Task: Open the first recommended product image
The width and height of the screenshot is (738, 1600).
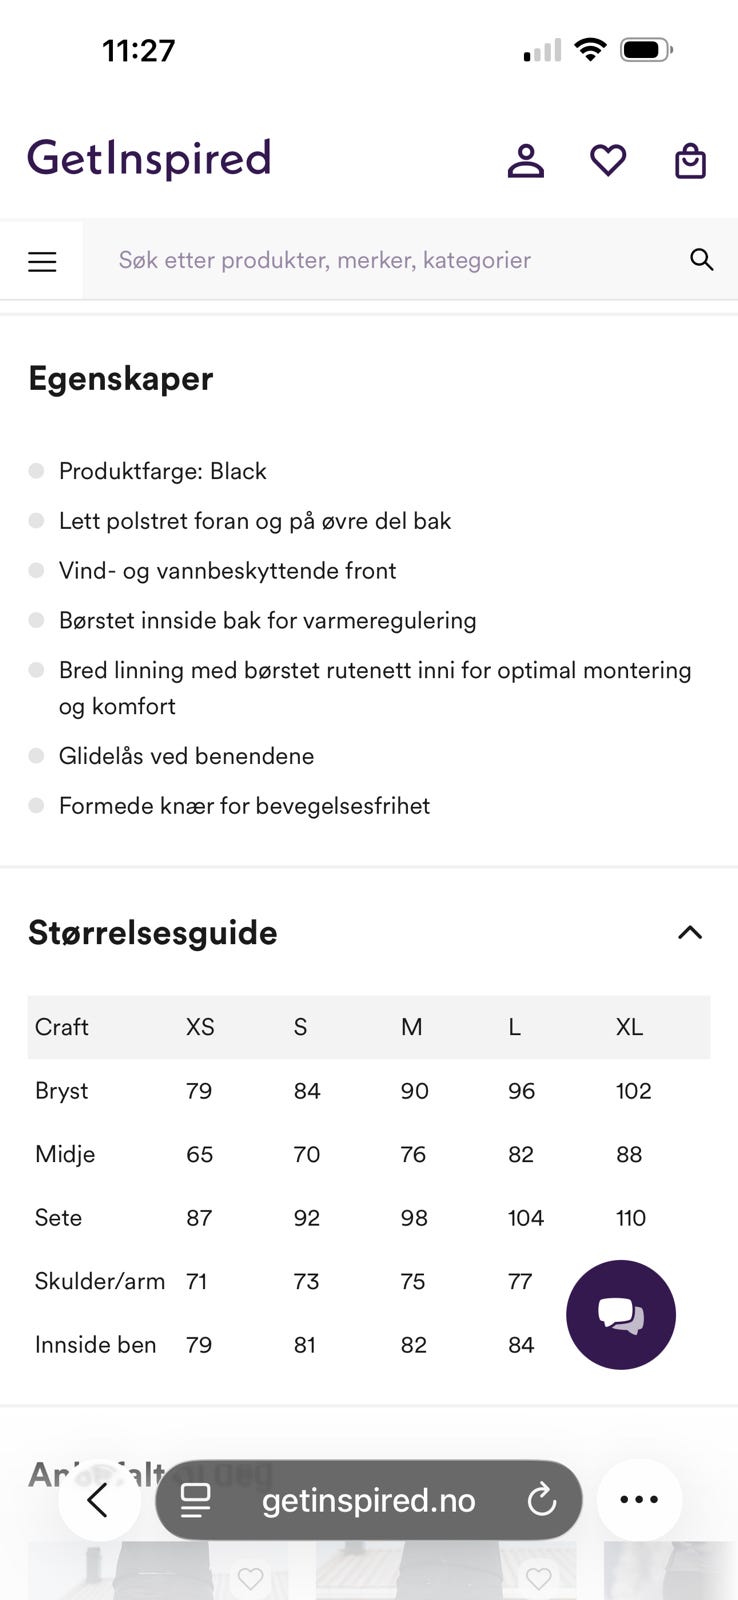Action: [x=150, y=1575]
